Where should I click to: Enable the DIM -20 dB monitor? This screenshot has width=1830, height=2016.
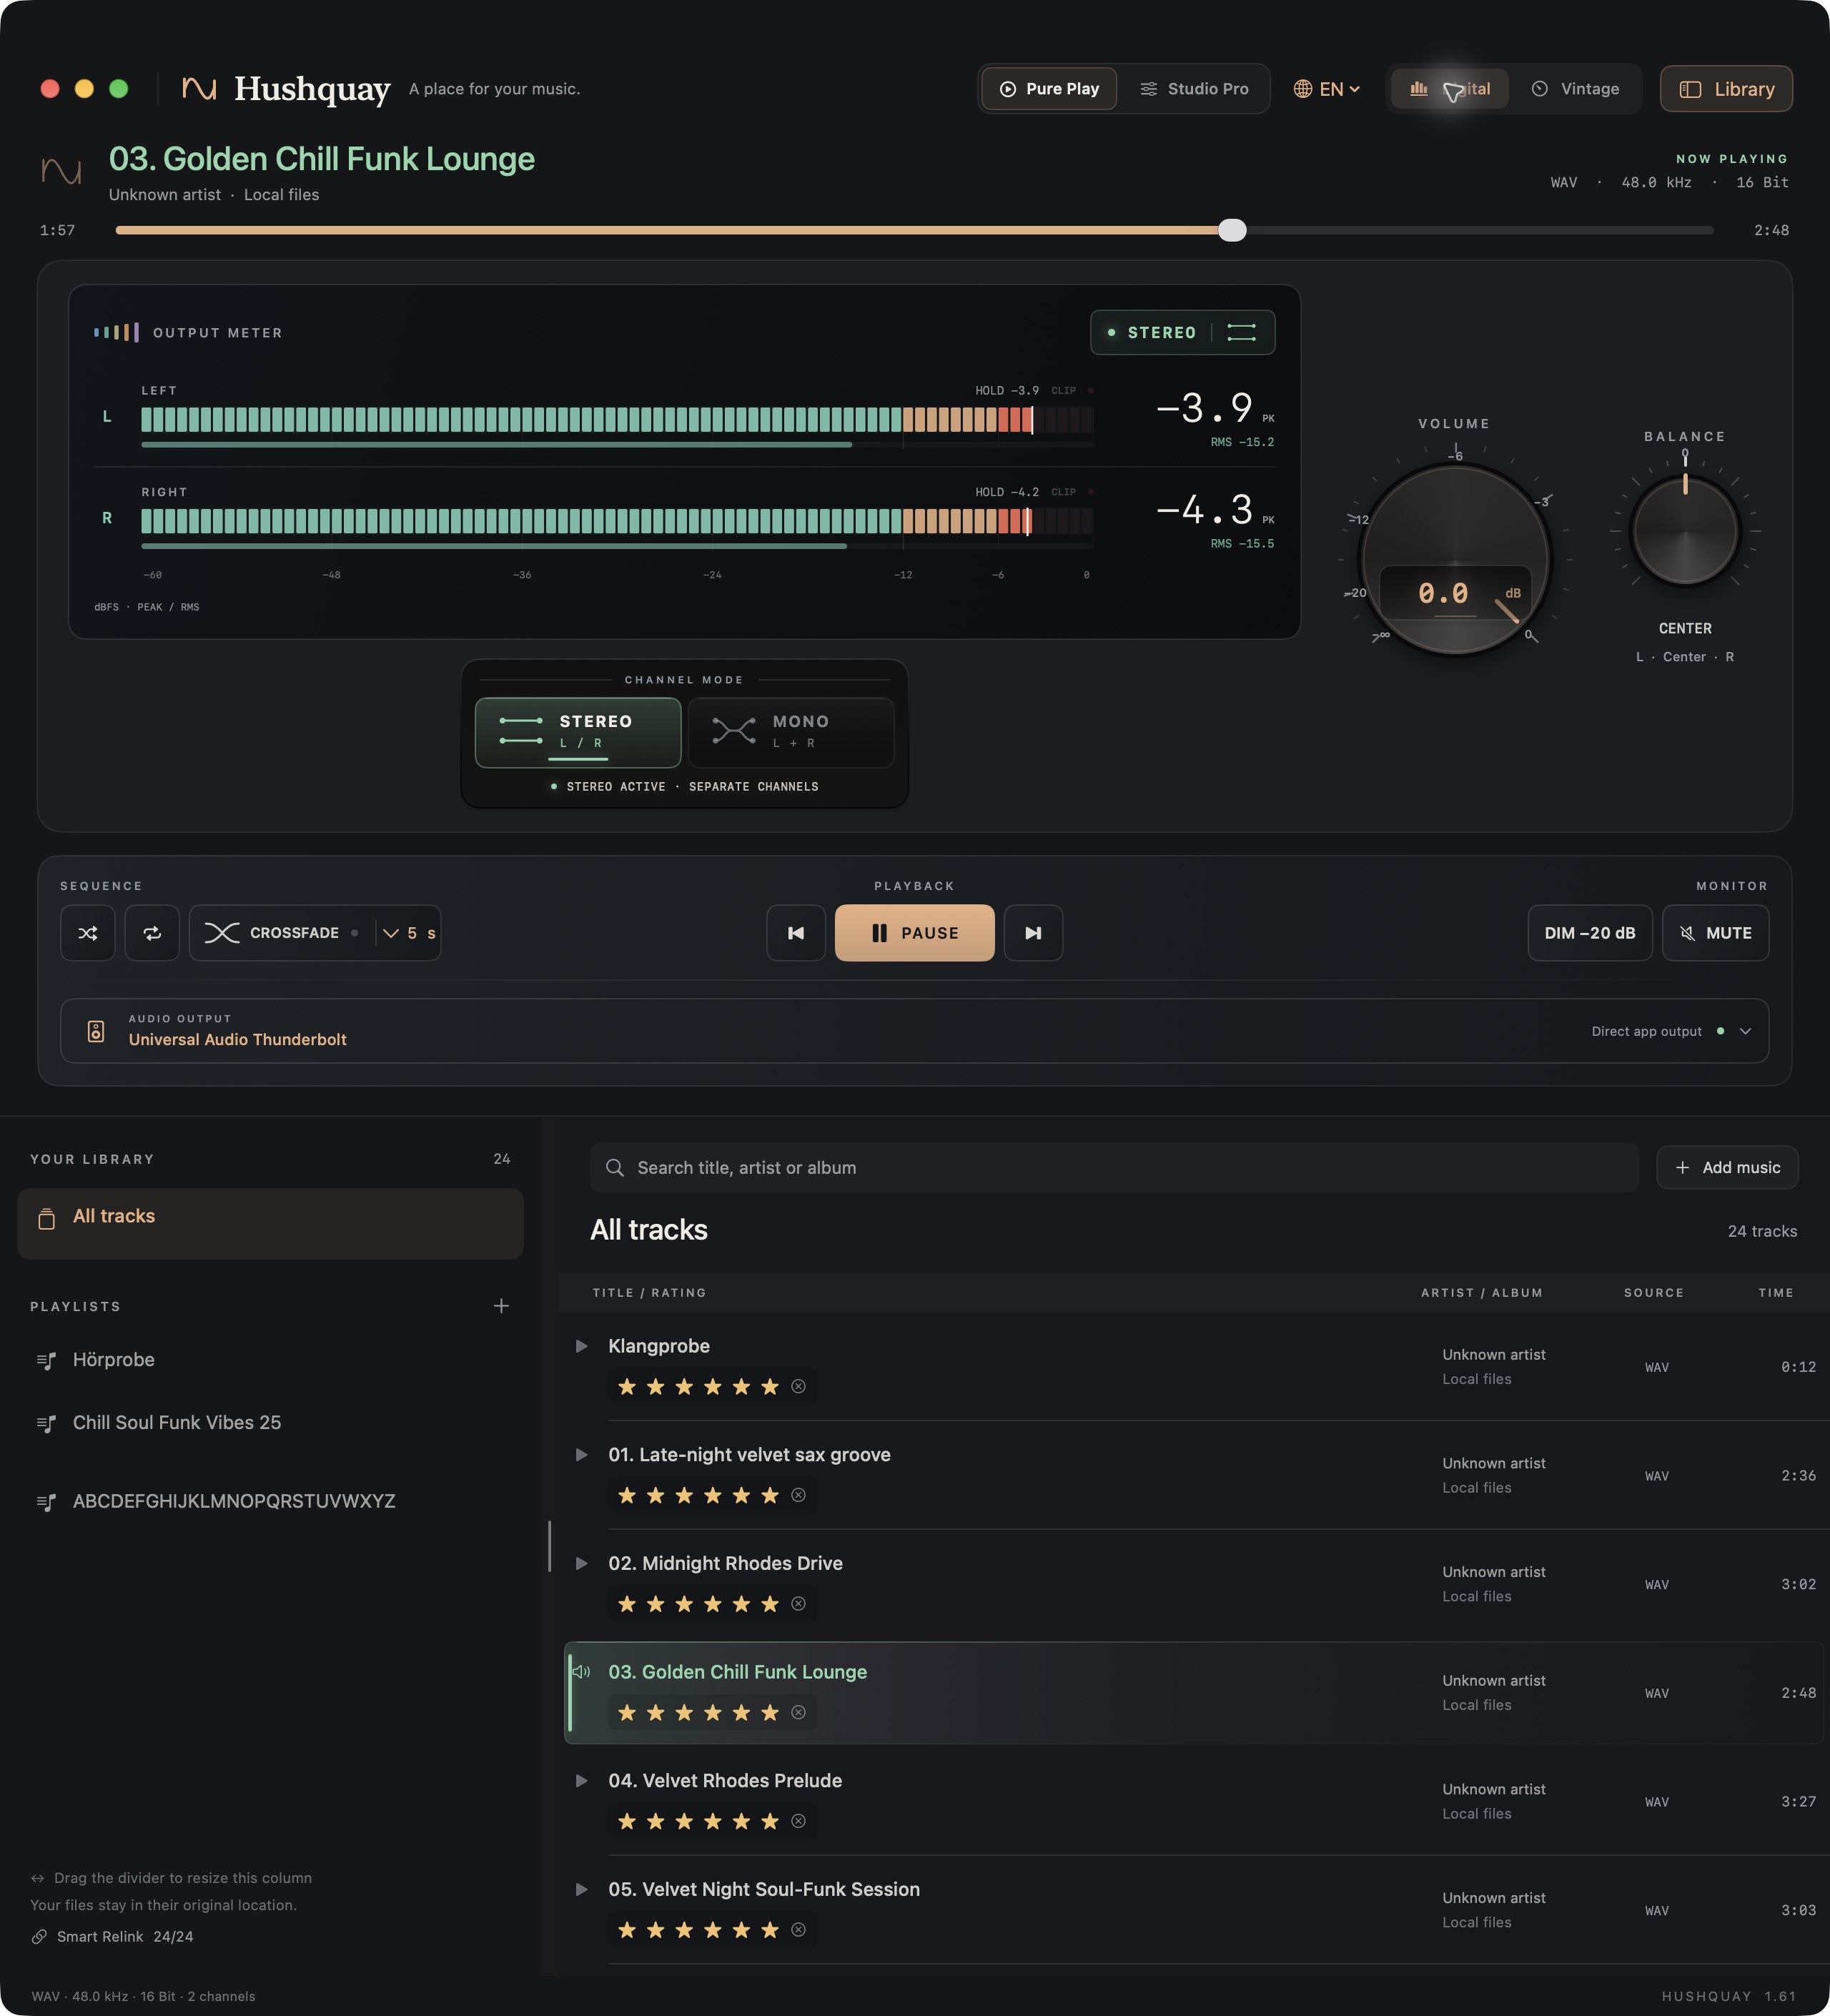[x=1589, y=933]
